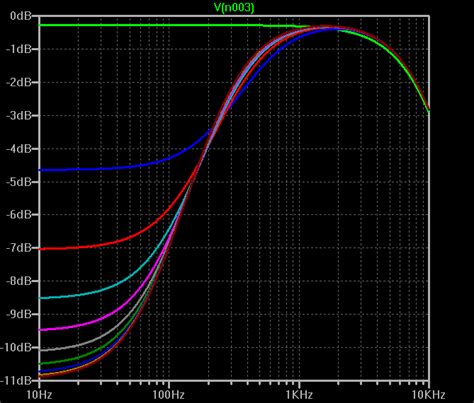Click the -1dB axis label

pyautogui.click(x=19, y=49)
